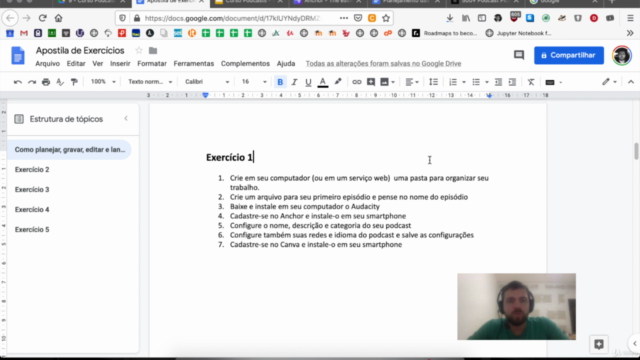Open the Ver menu
Screen dimensions: 640x360
click(98, 64)
